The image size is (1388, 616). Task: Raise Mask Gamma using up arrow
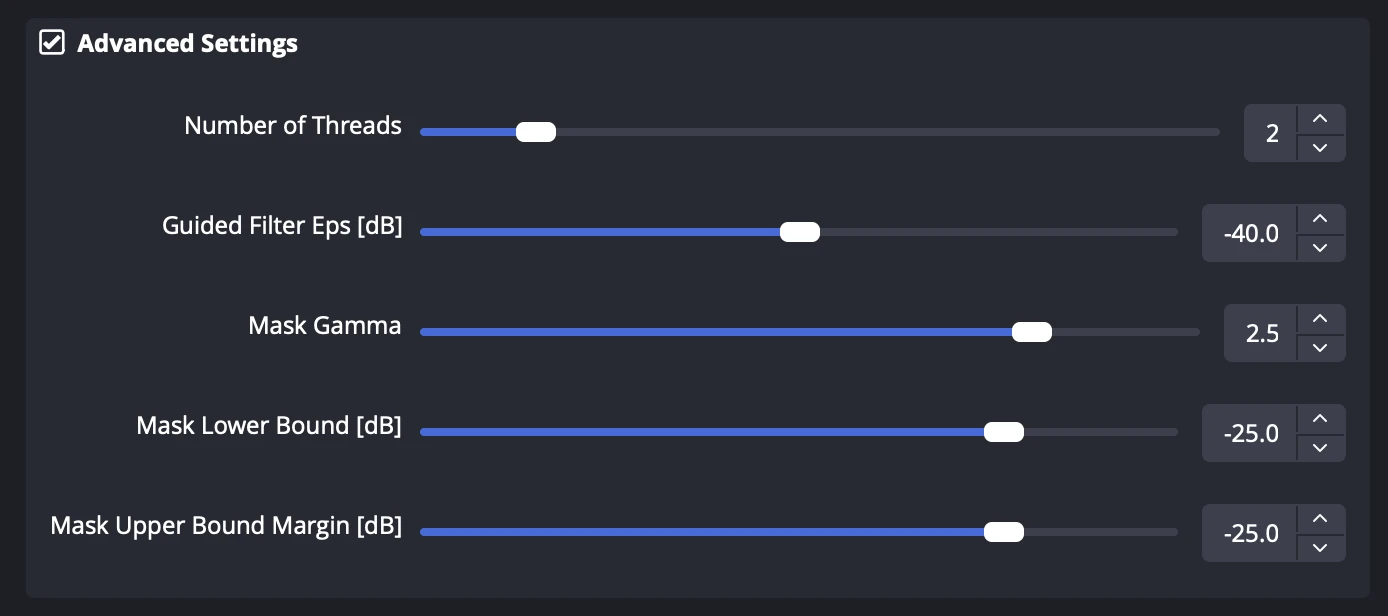coord(1320,319)
